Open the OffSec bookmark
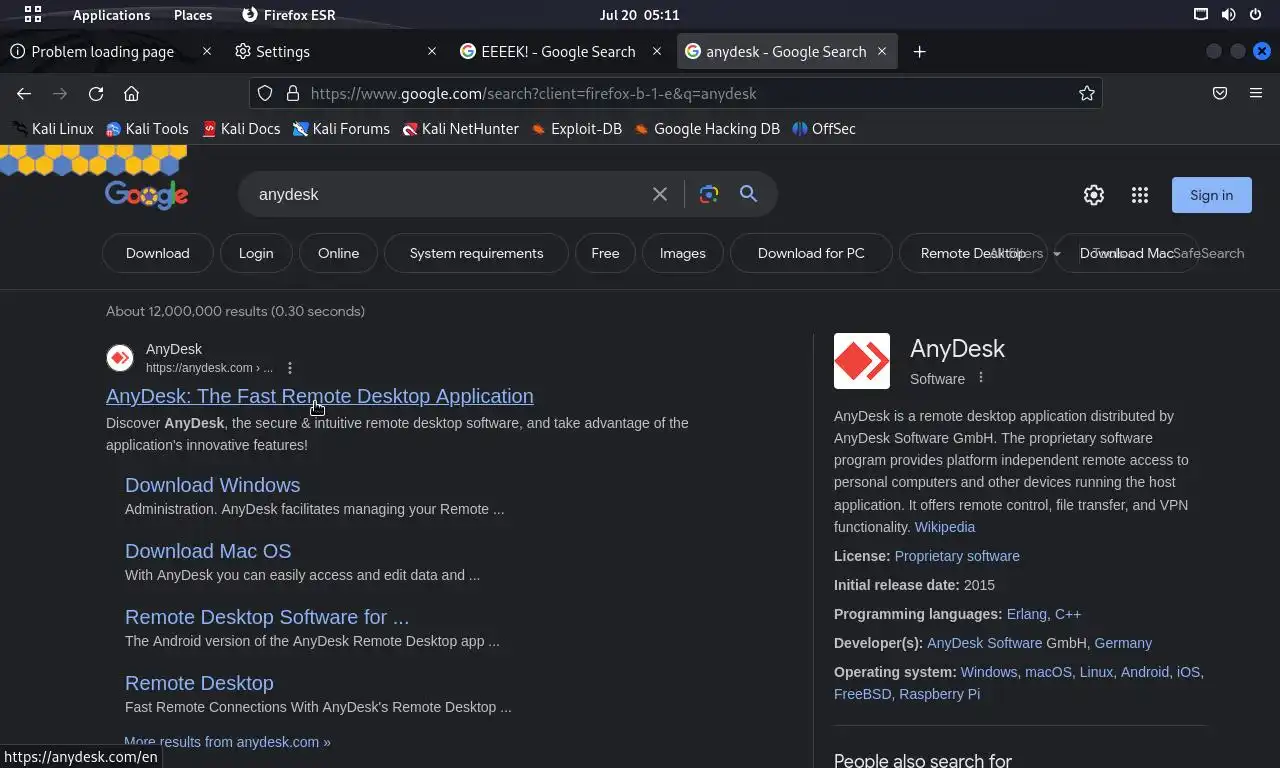This screenshot has height=768, width=1280. pyautogui.click(x=824, y=128)
